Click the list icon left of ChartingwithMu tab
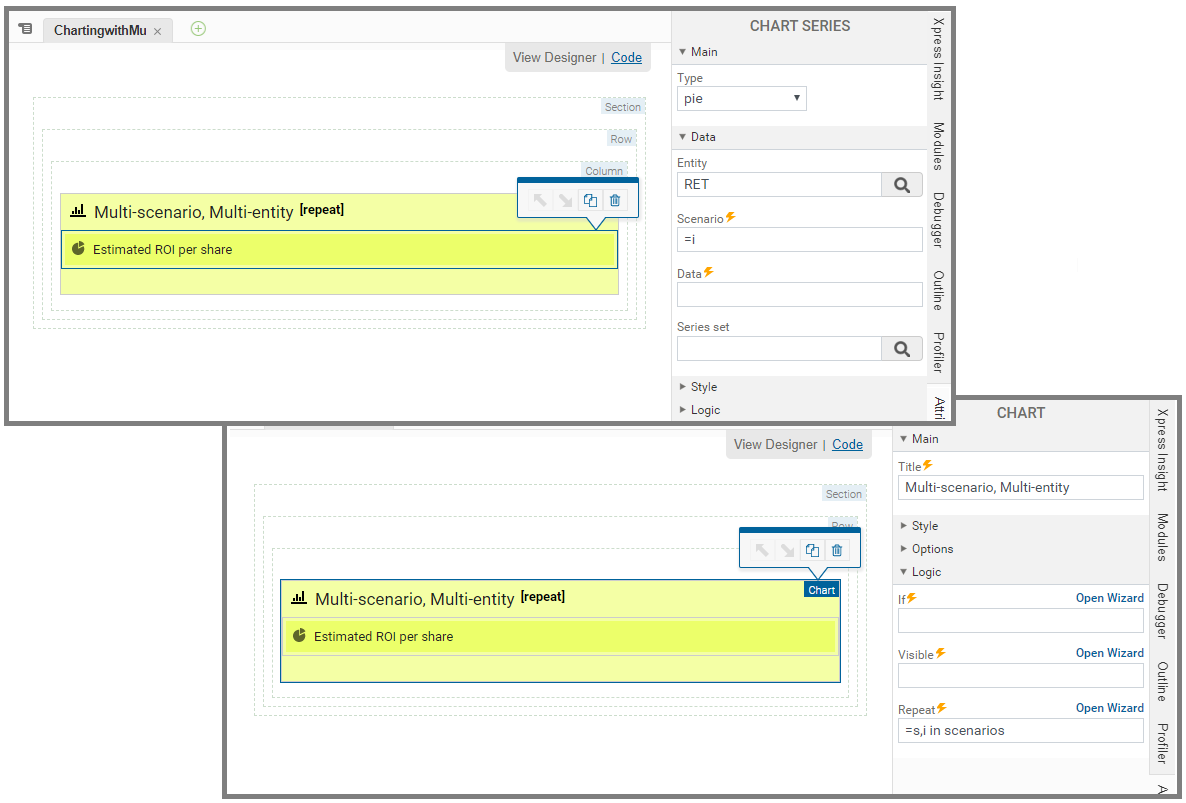This screenshot has width=1186, height=803. pyautogui.click(x=25, y=30)
